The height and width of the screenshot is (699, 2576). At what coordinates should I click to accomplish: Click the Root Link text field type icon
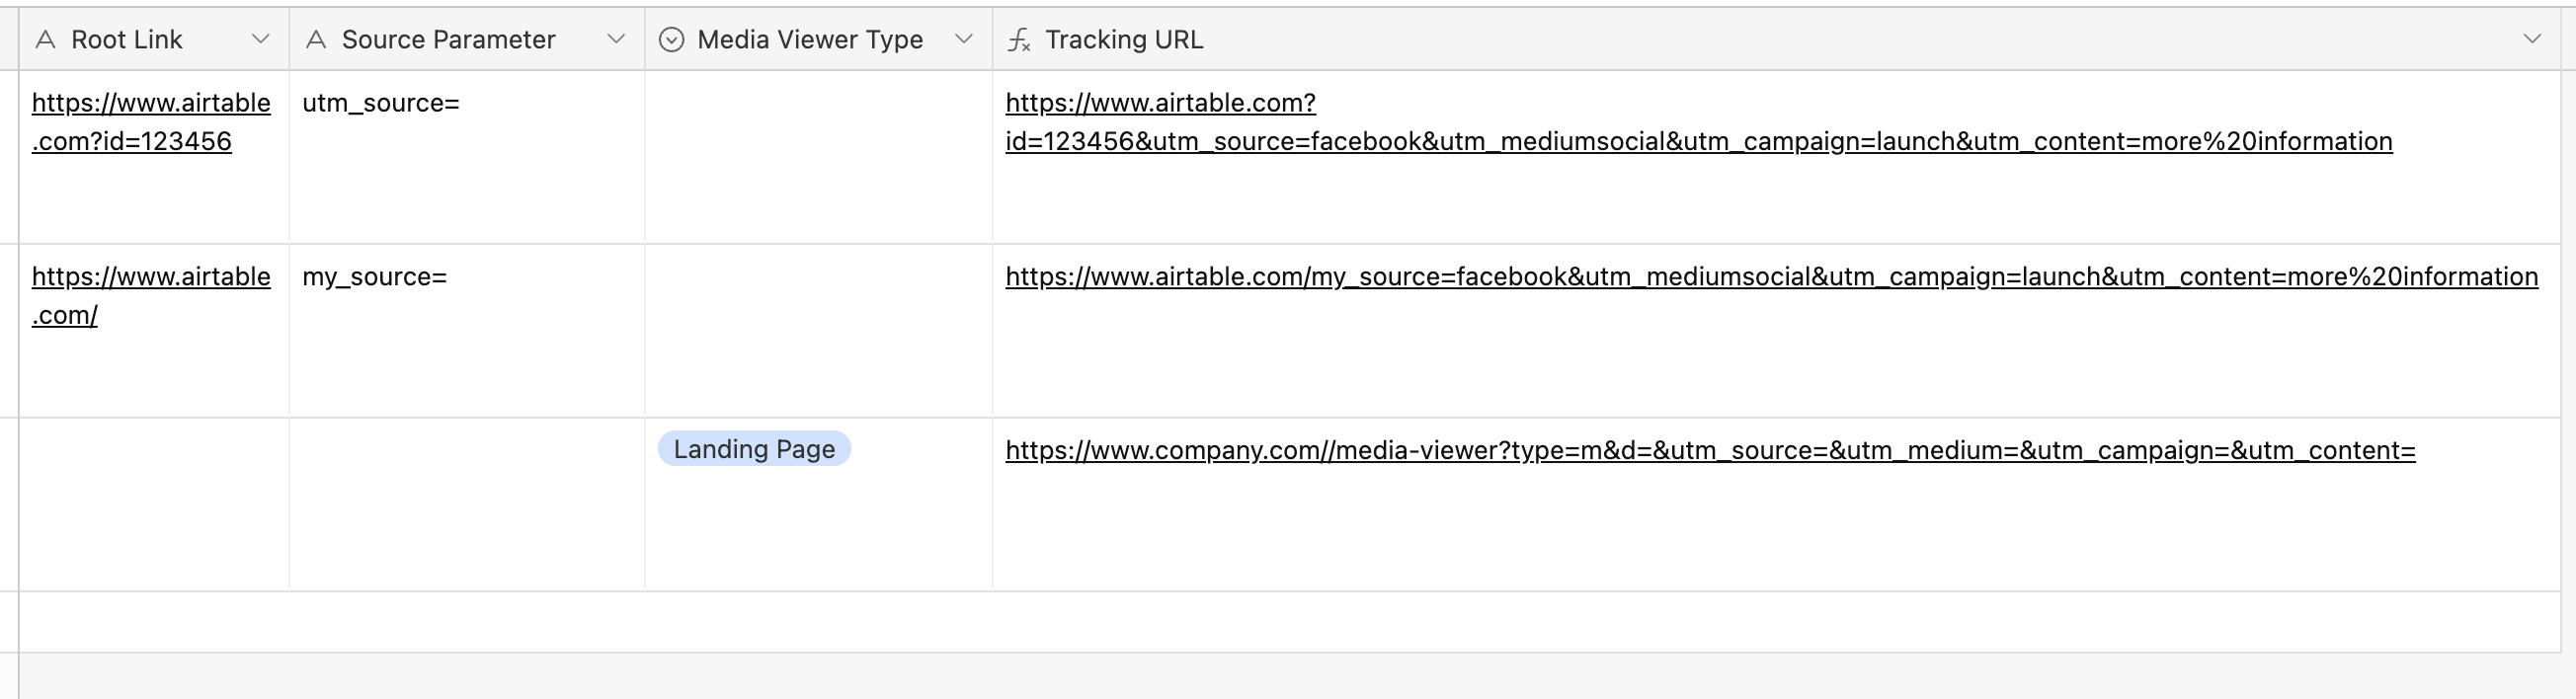pos(45,39)
